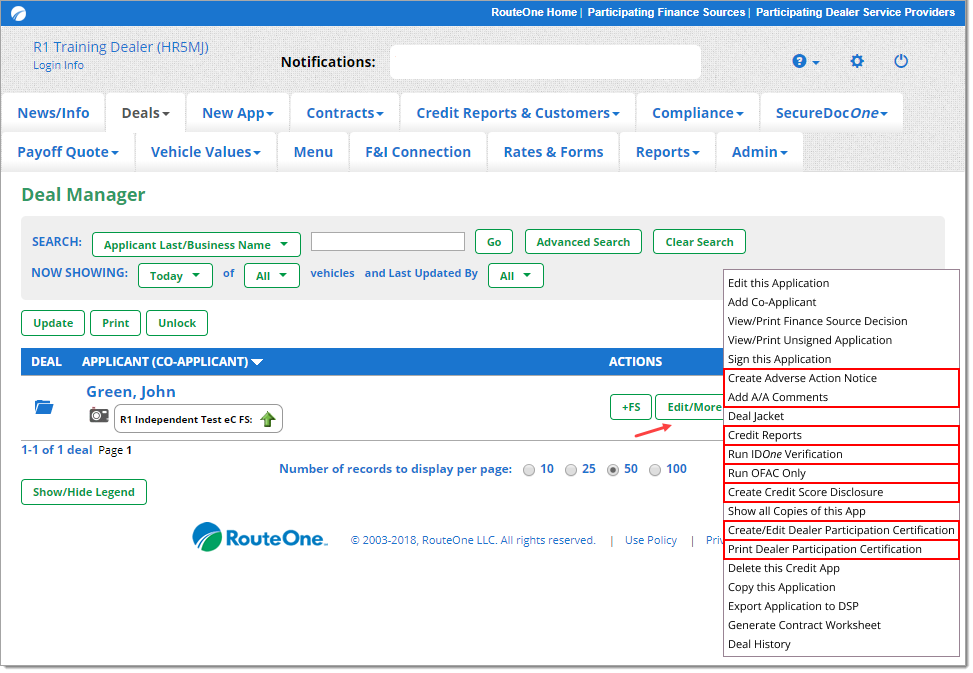Open Deal Jacket from the menu
Viewport: 973px width, 673px height.
coord(756,416)
